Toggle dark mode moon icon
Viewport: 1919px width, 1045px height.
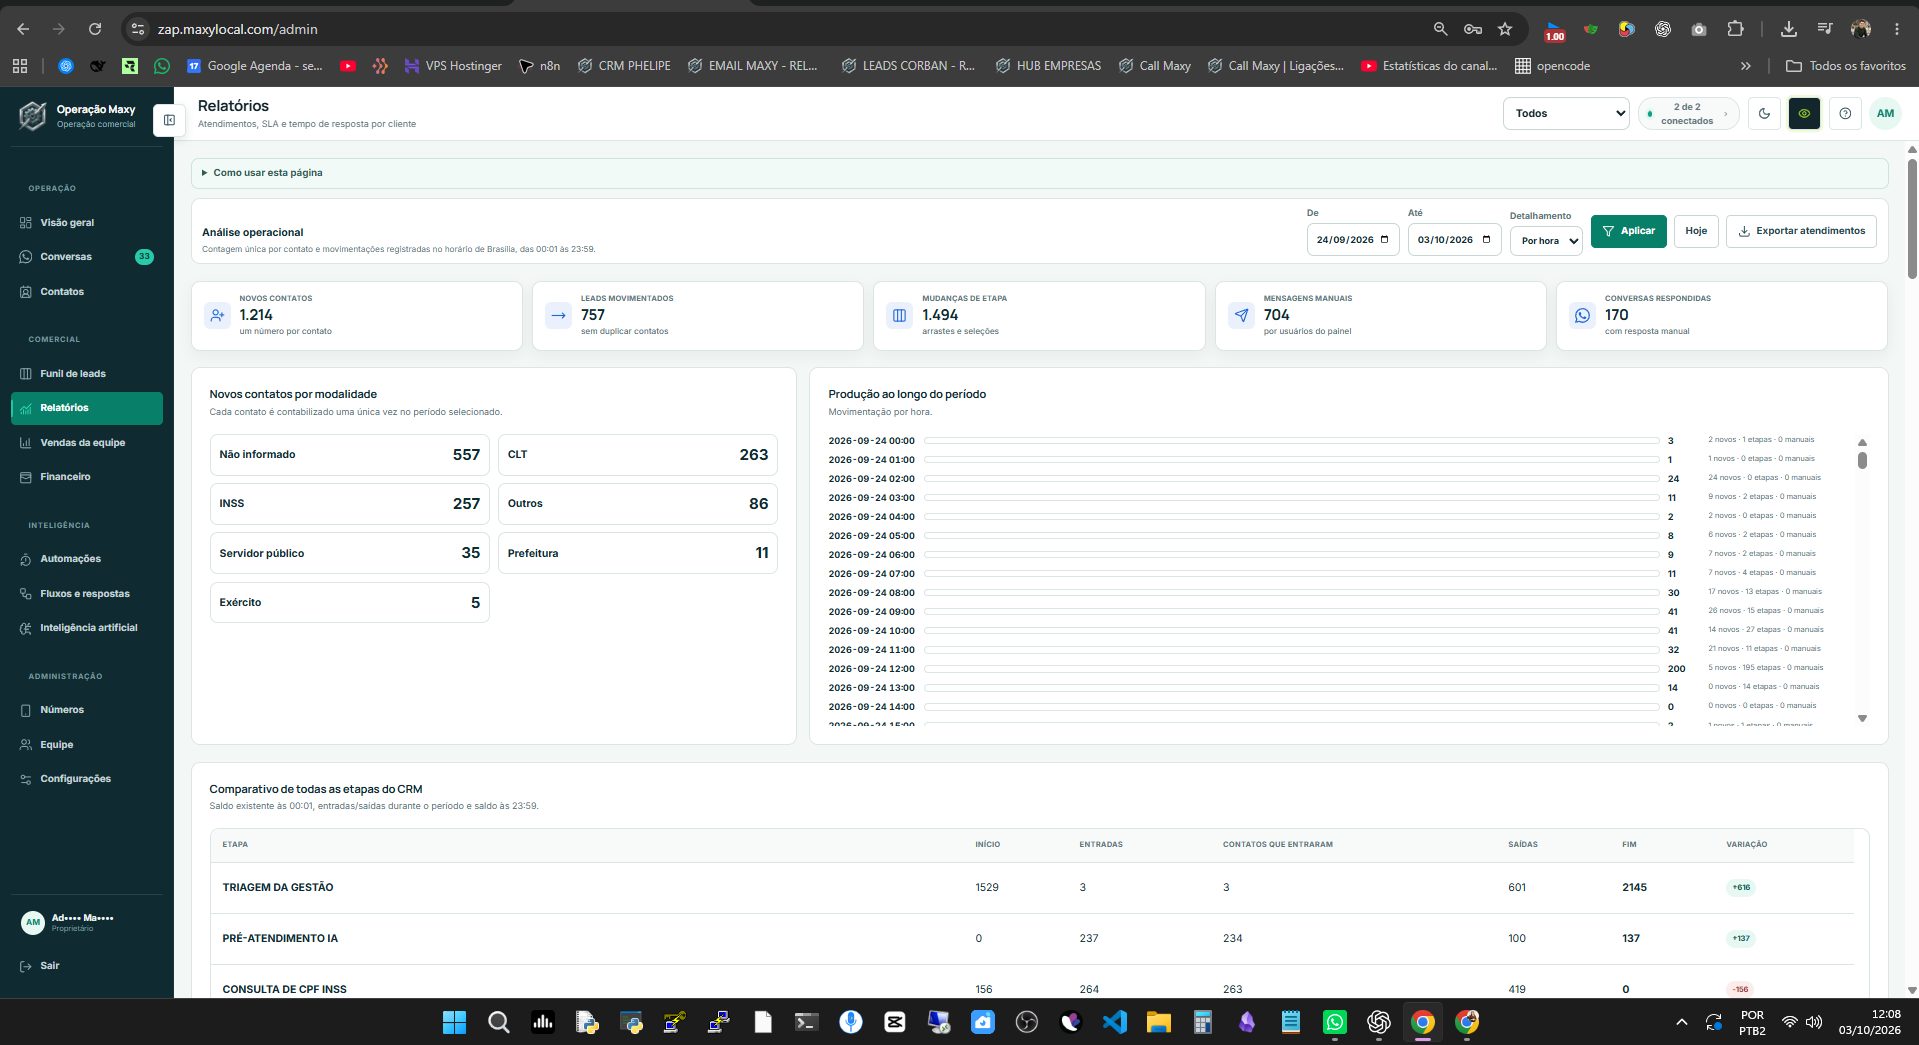(1764, 114)
